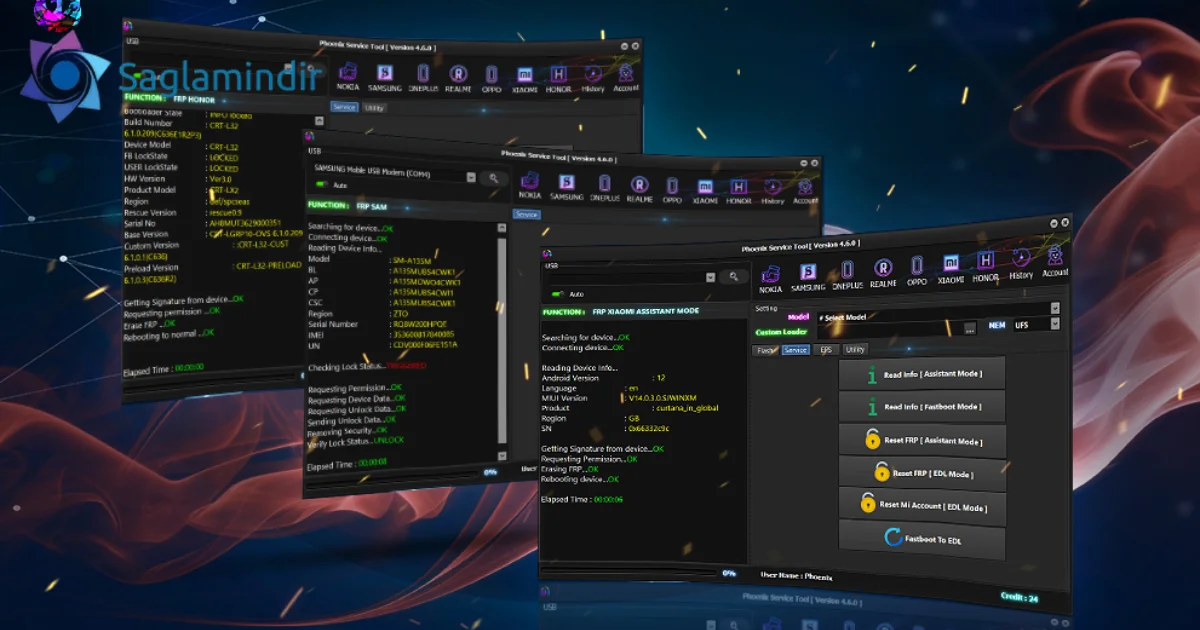Select REALME brand in front Xiaomi window
Screen dimensions: 1200x630
[x=883, y=274]
